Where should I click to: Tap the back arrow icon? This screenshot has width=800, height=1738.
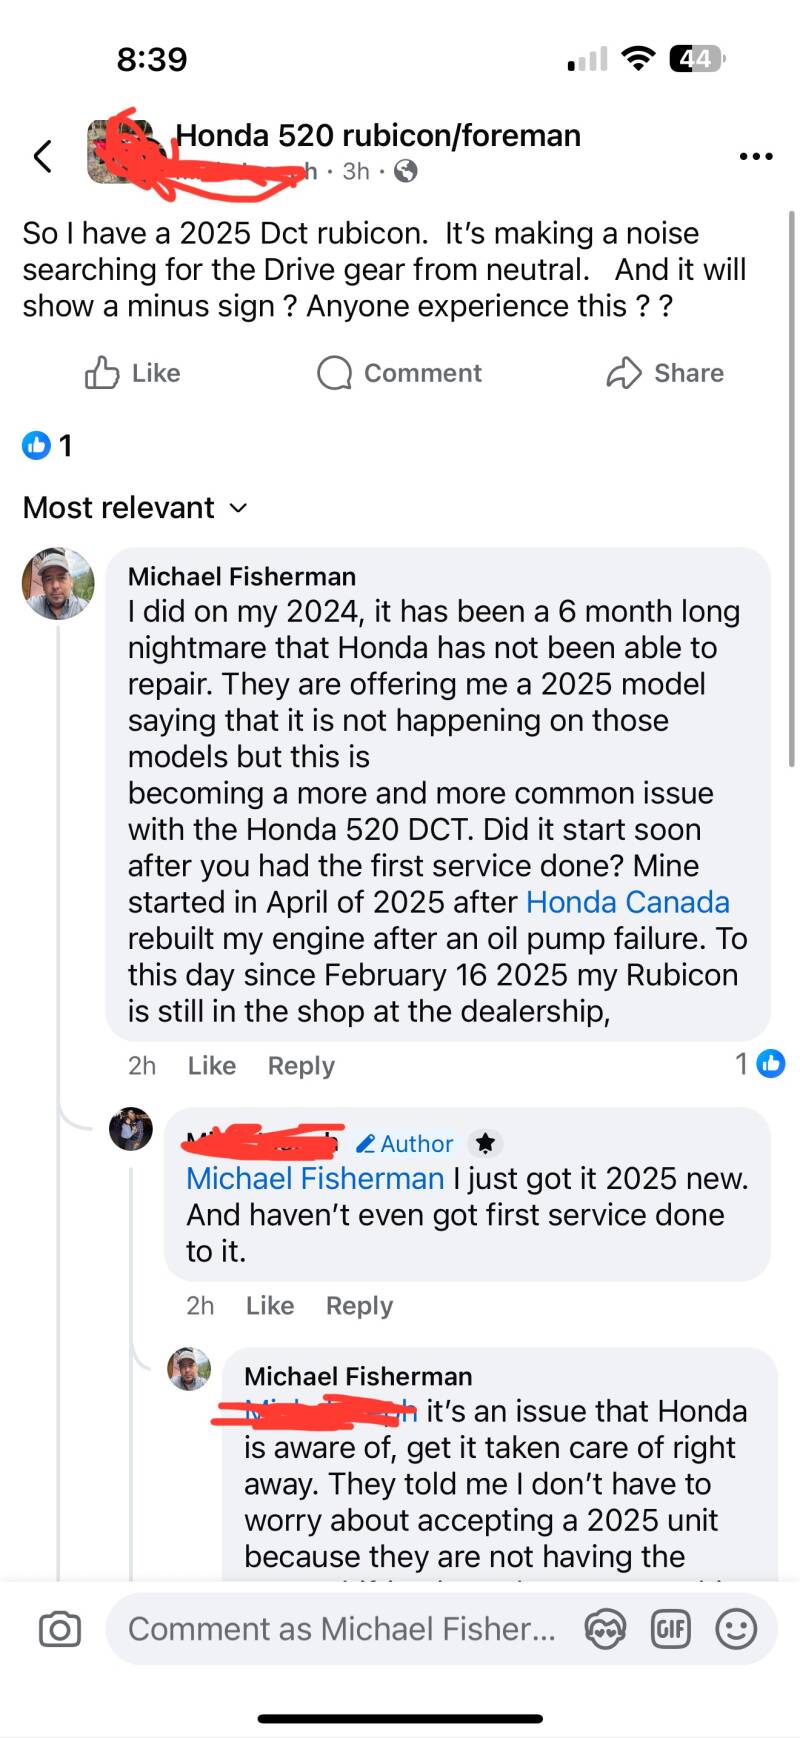click(x=42, y=156)
